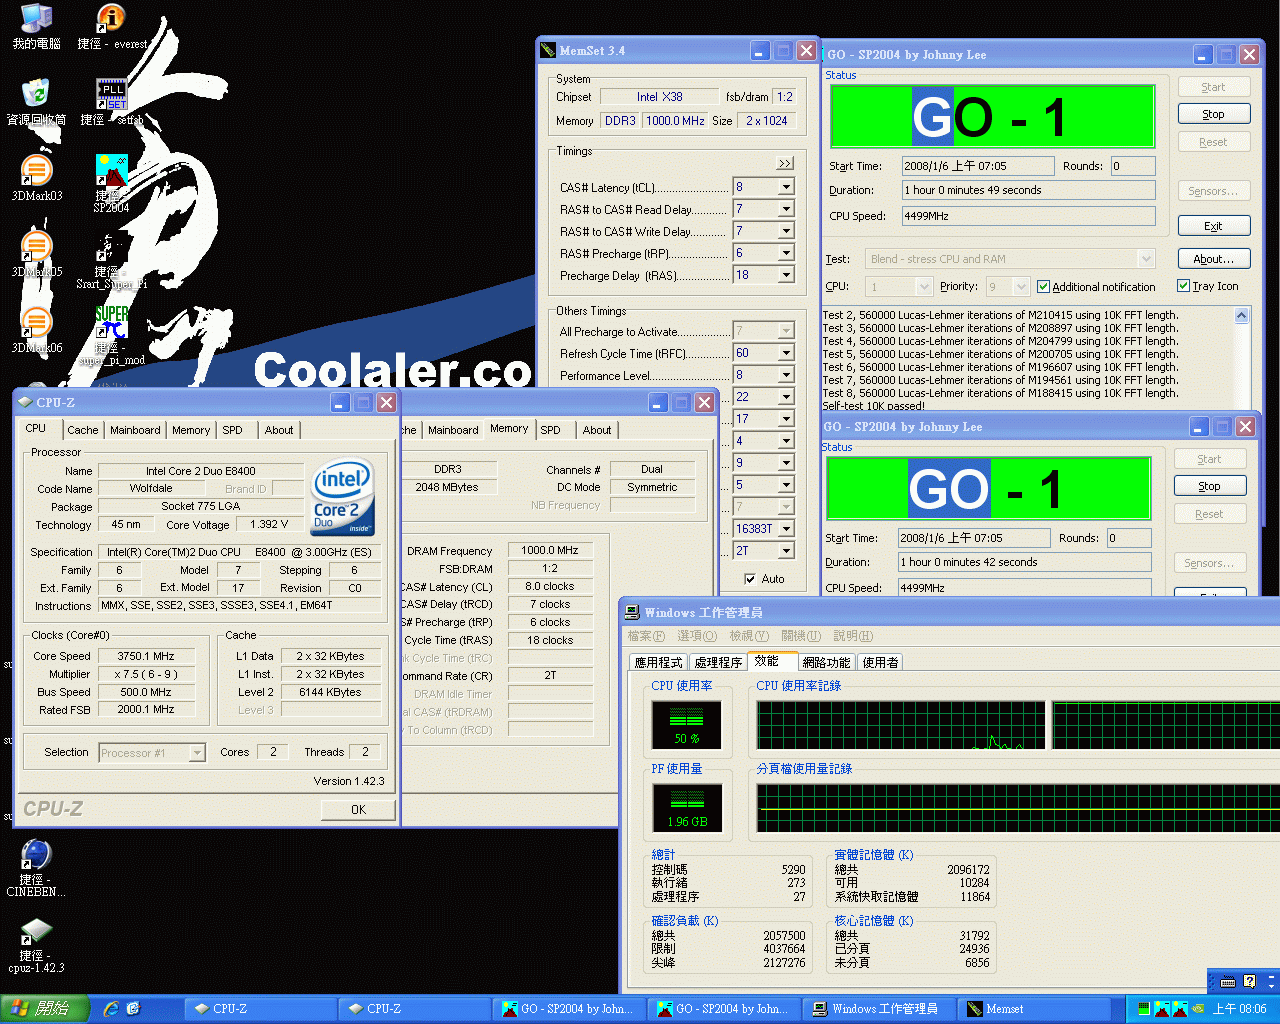This screenshot has height=1024, width=1280.
Task: Click the Windows 工作管理員 title bar icon
Action: (x=631, y=612)
